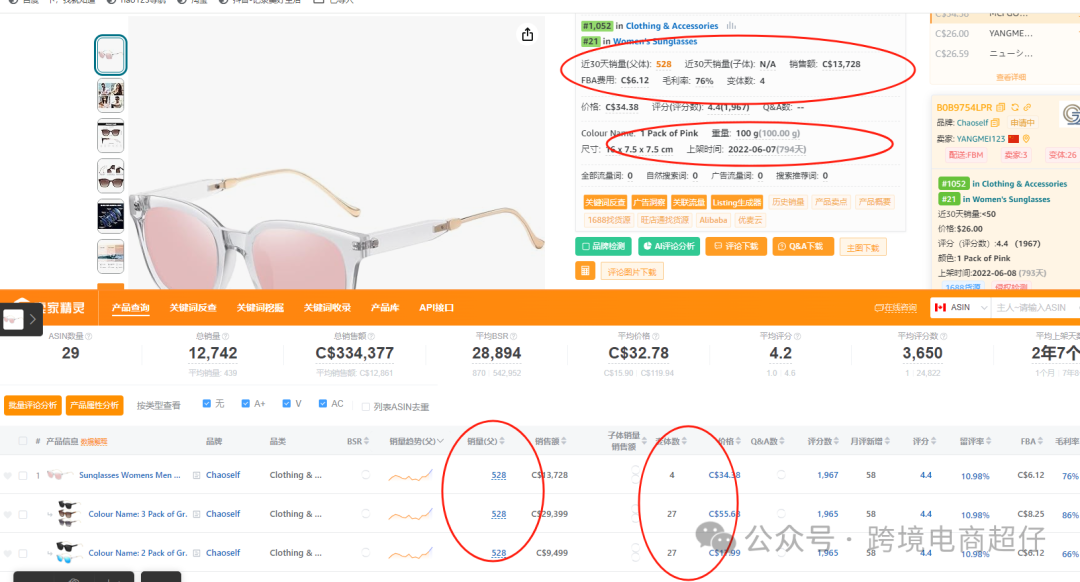The width and height of the screenshot is (1080, 582).
Task: Open sales trend sparkline in 3 Pack row
Action: point(410,515)
